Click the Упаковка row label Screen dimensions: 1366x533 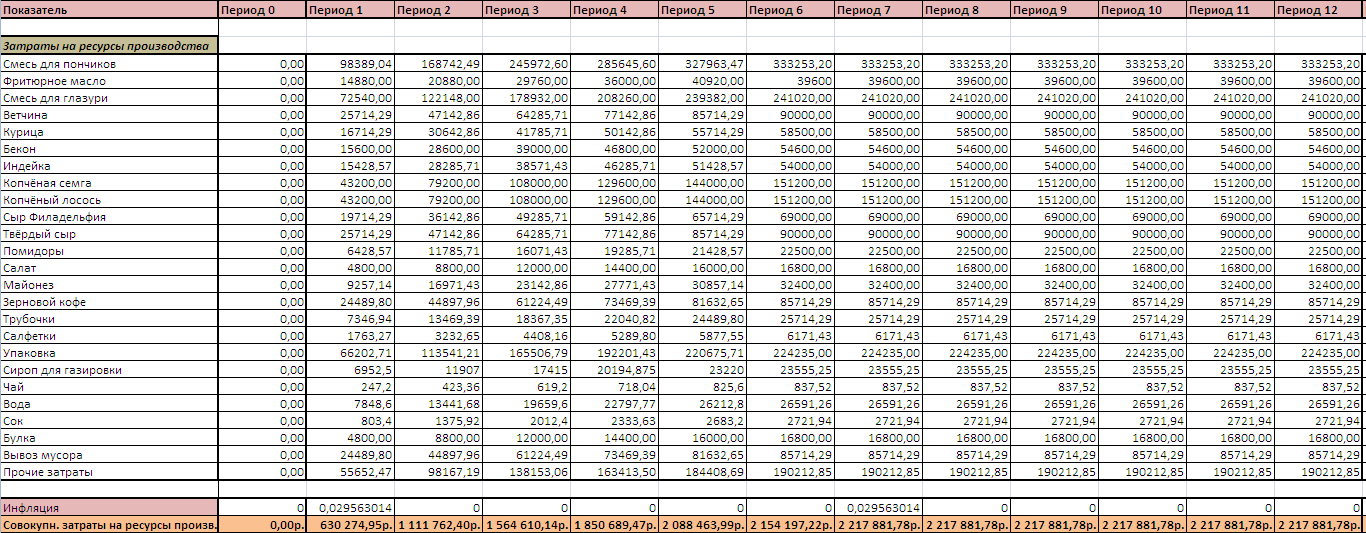(x=109, y=353)
